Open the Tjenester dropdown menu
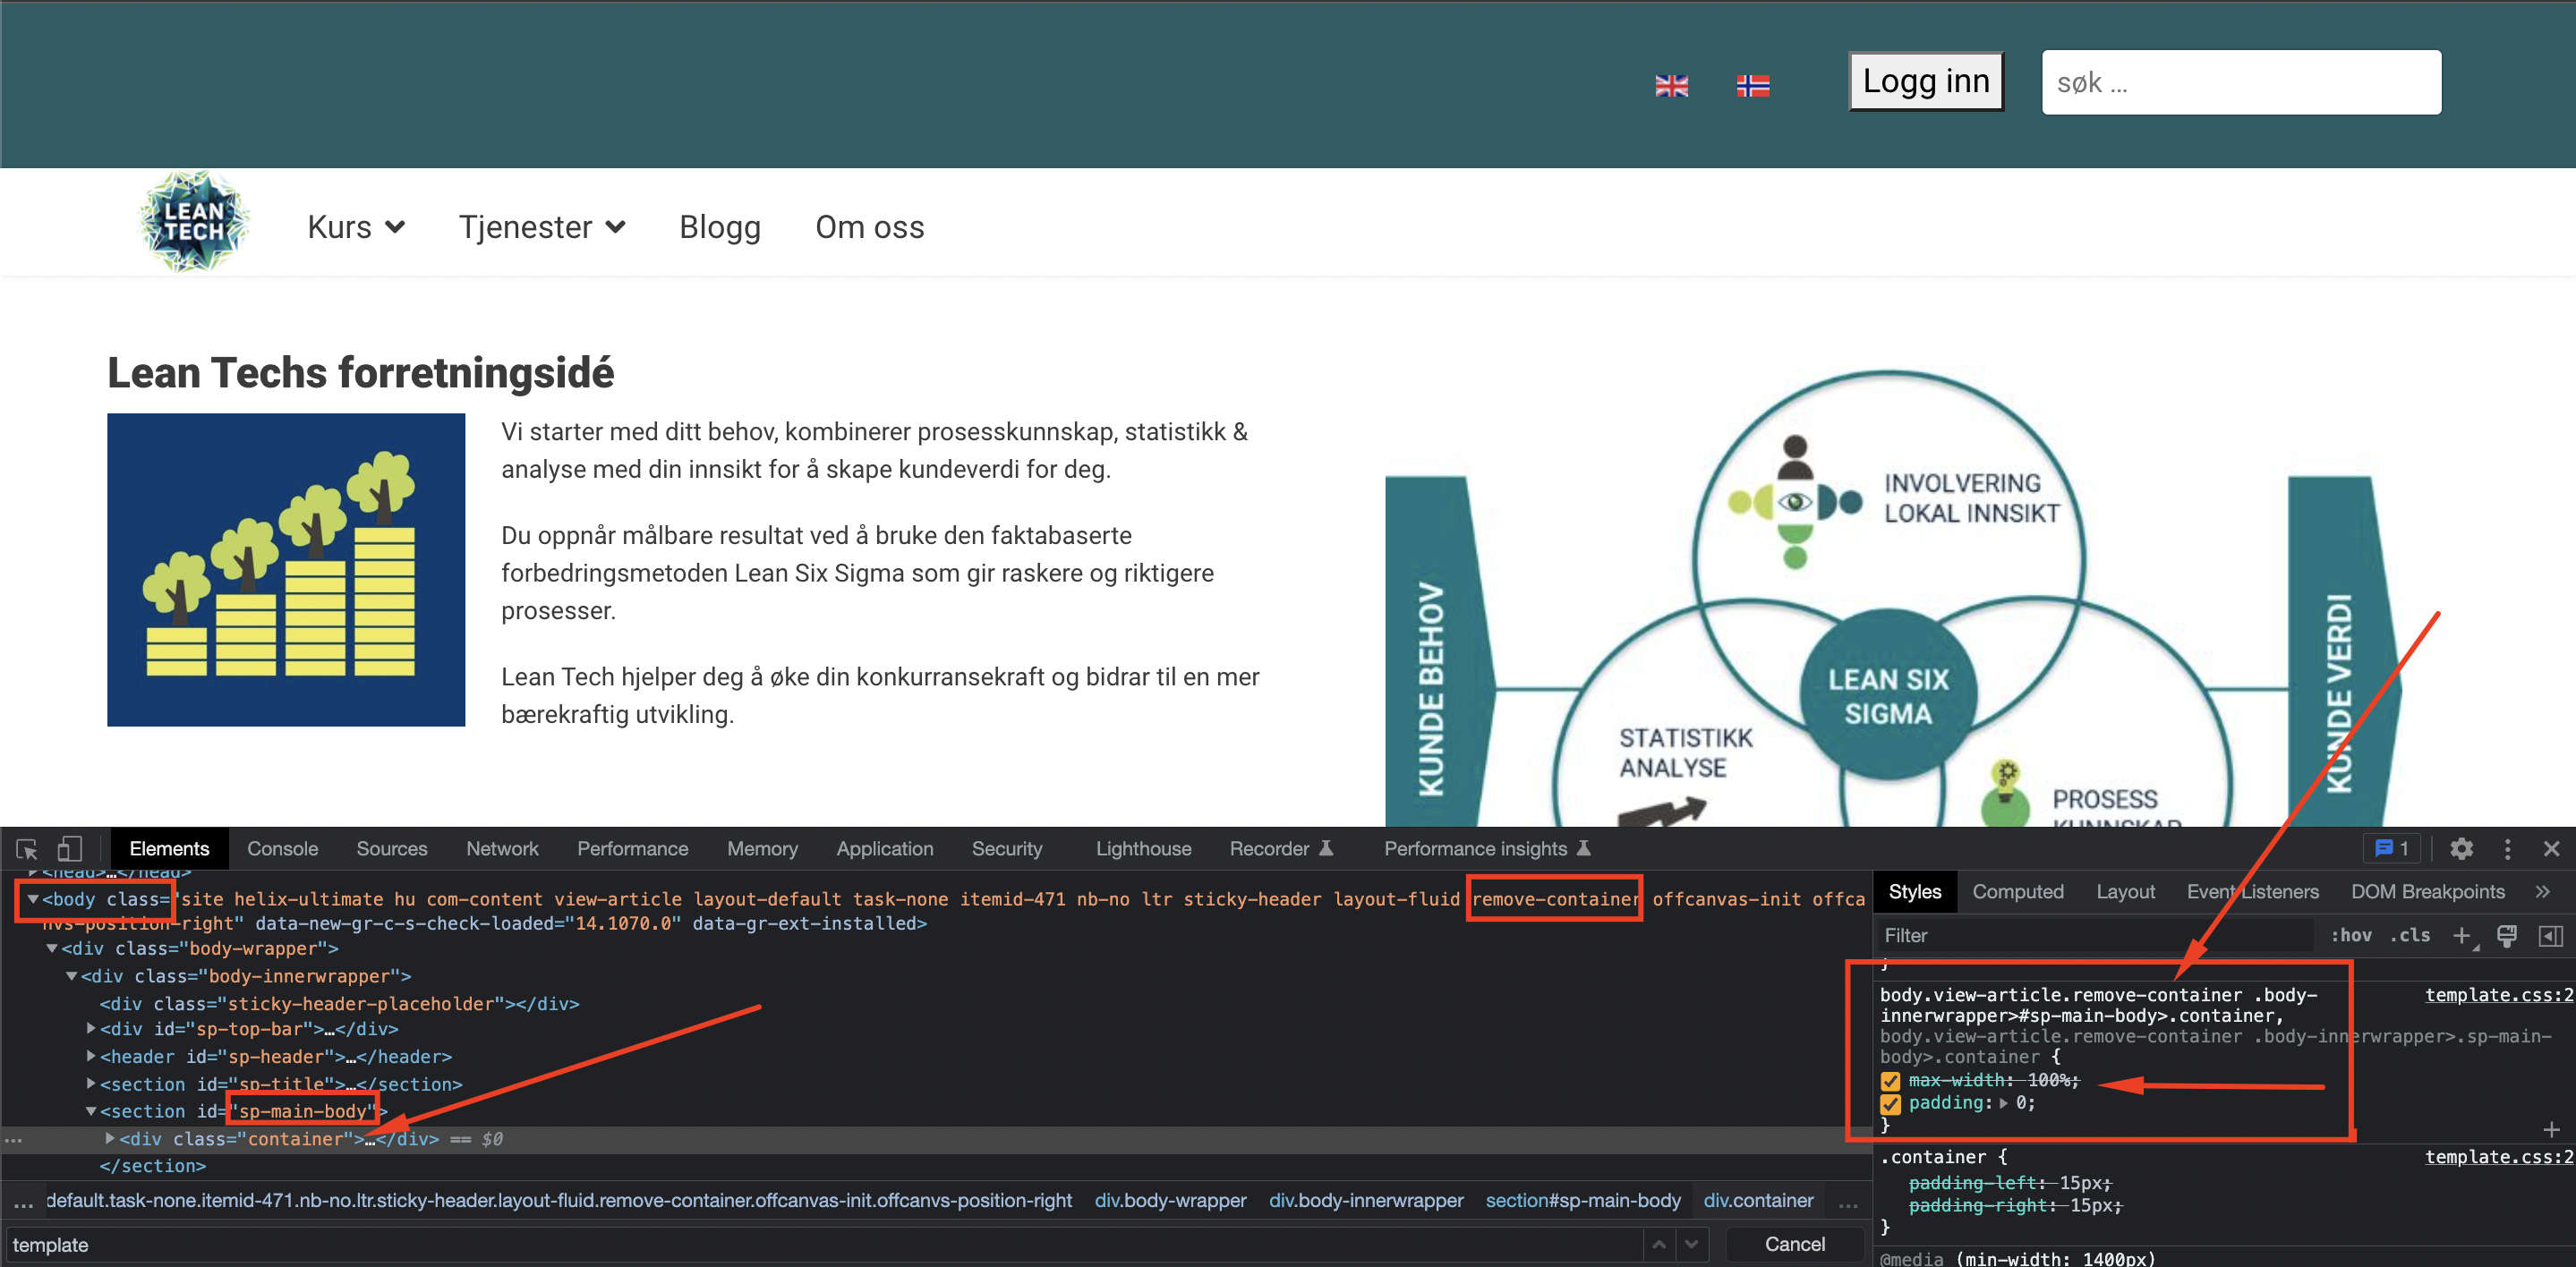 (x=542, y=227)
